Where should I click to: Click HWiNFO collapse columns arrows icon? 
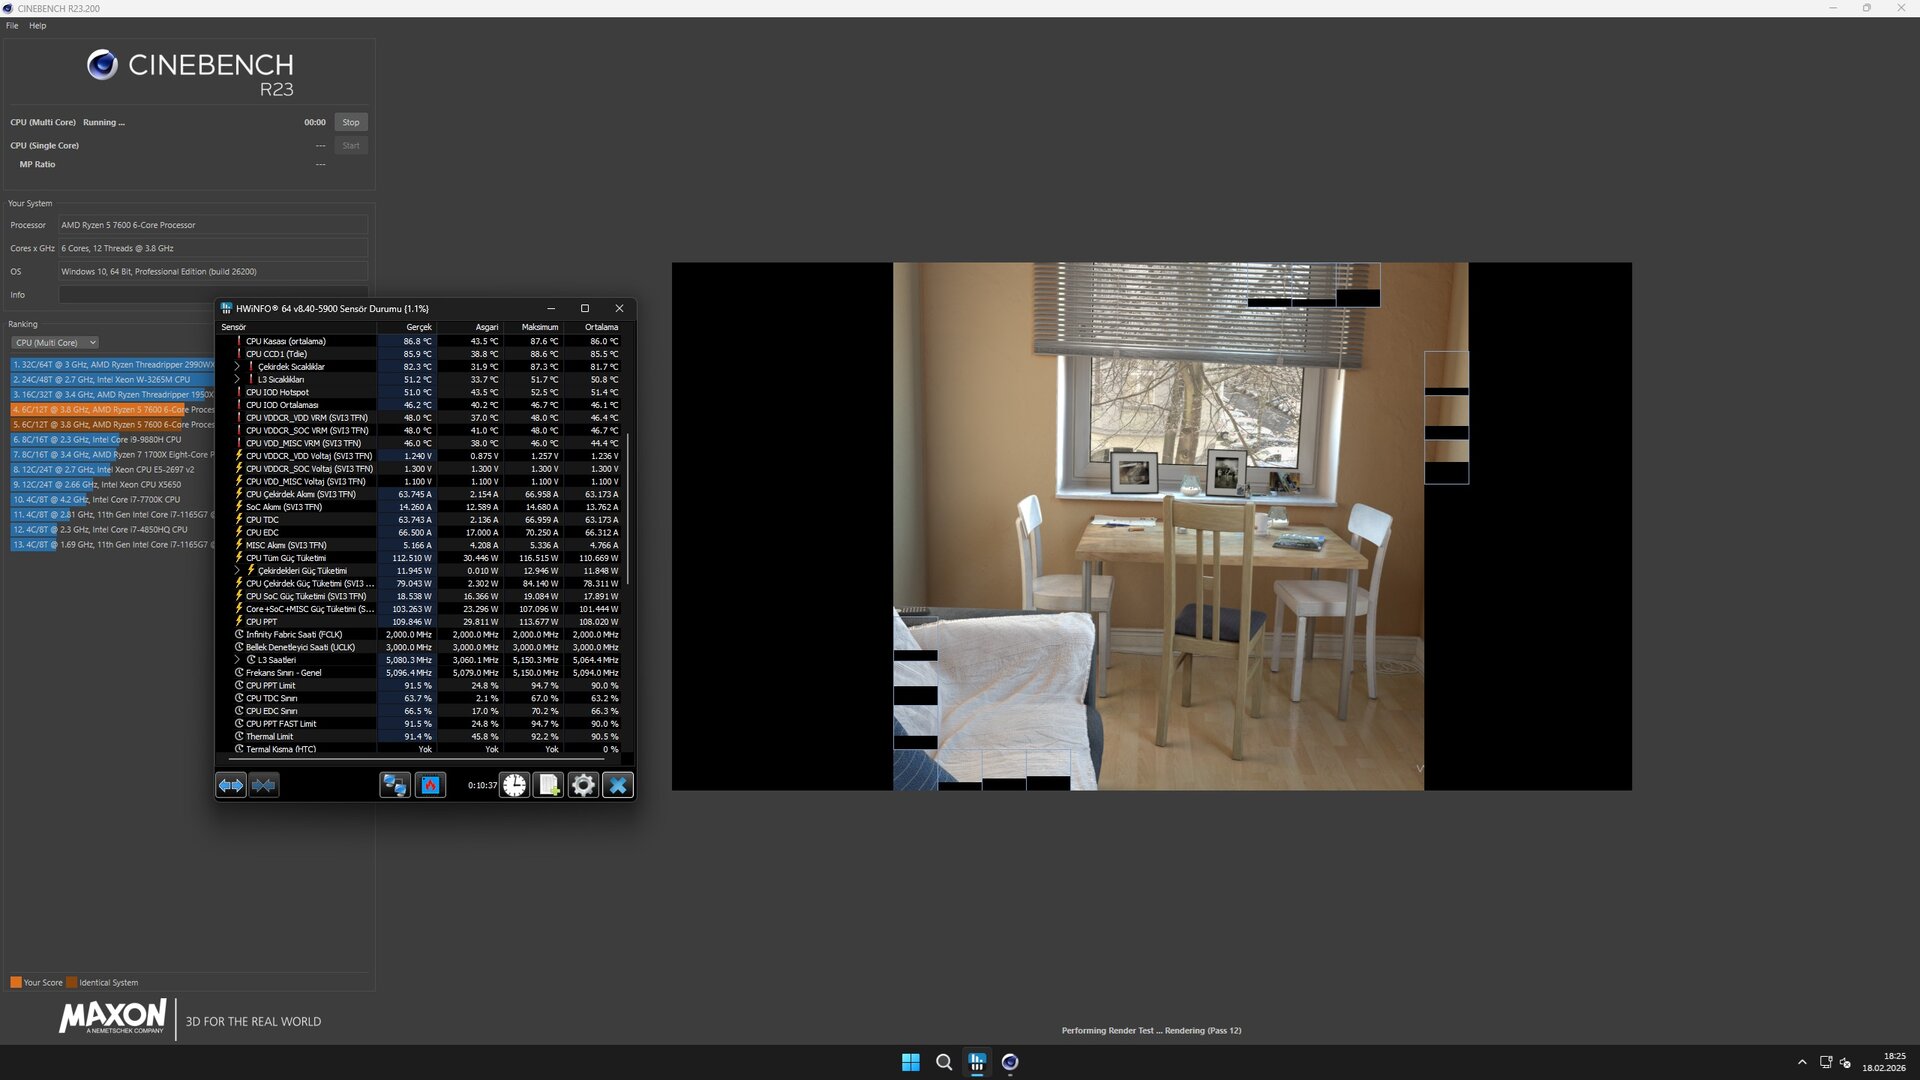click(x=264, y=786)
